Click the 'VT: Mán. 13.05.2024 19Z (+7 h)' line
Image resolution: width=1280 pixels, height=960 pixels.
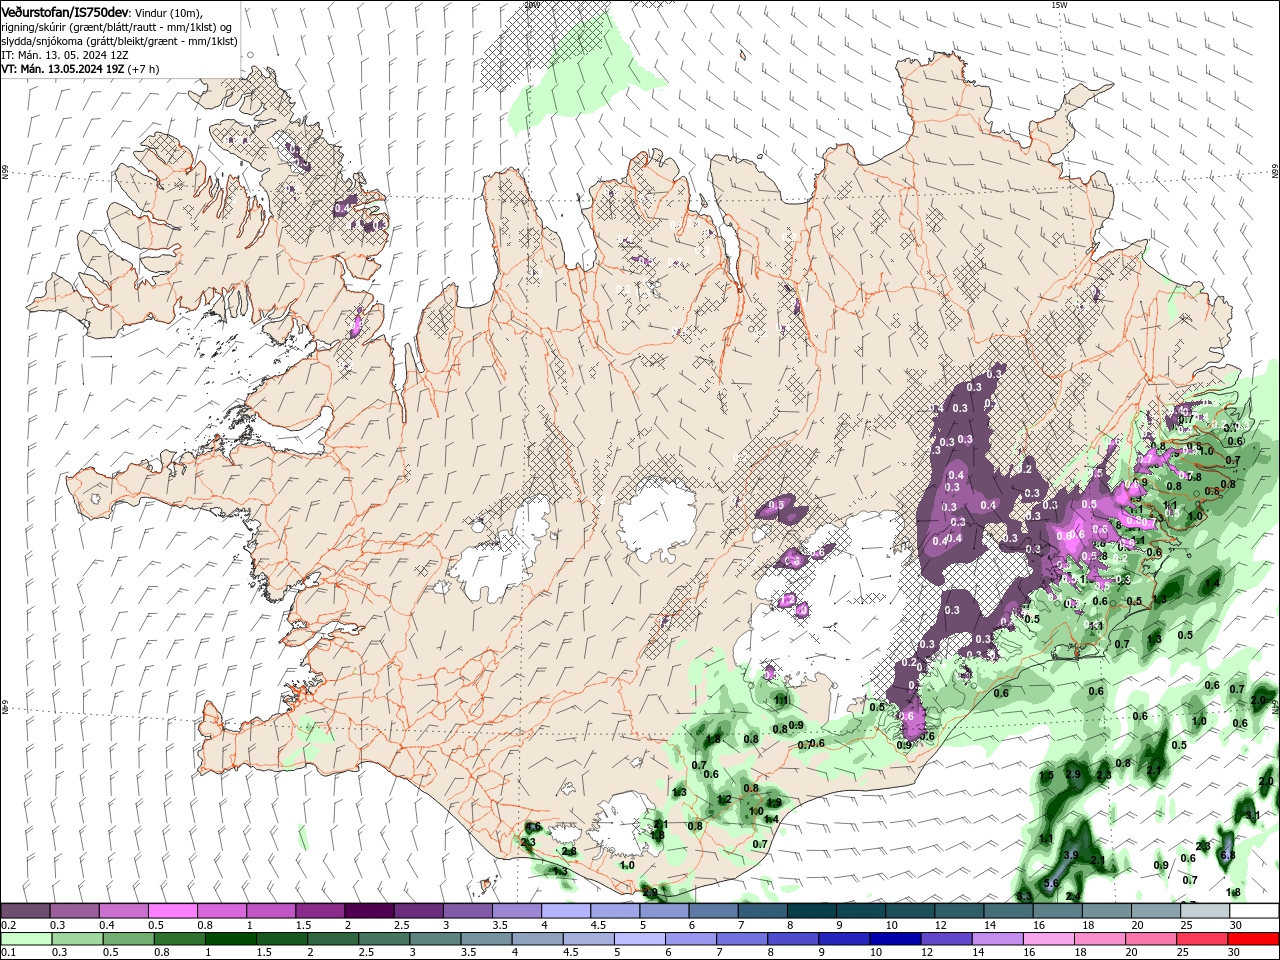click(80, 69)
